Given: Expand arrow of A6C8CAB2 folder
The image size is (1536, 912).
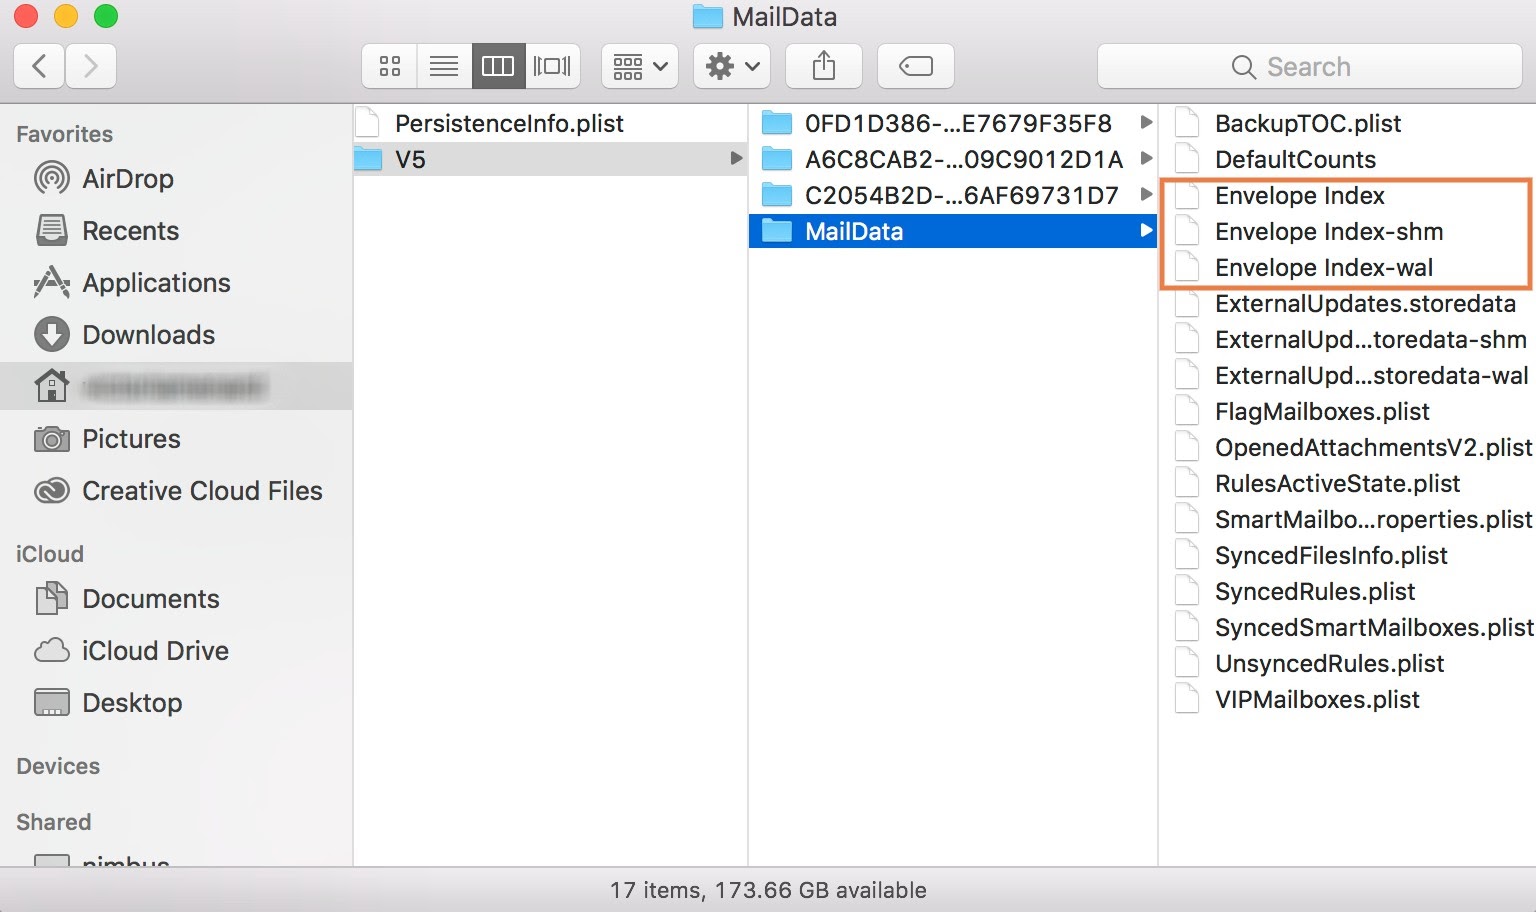Looking at the screenshot, I should coord(1146,159).
